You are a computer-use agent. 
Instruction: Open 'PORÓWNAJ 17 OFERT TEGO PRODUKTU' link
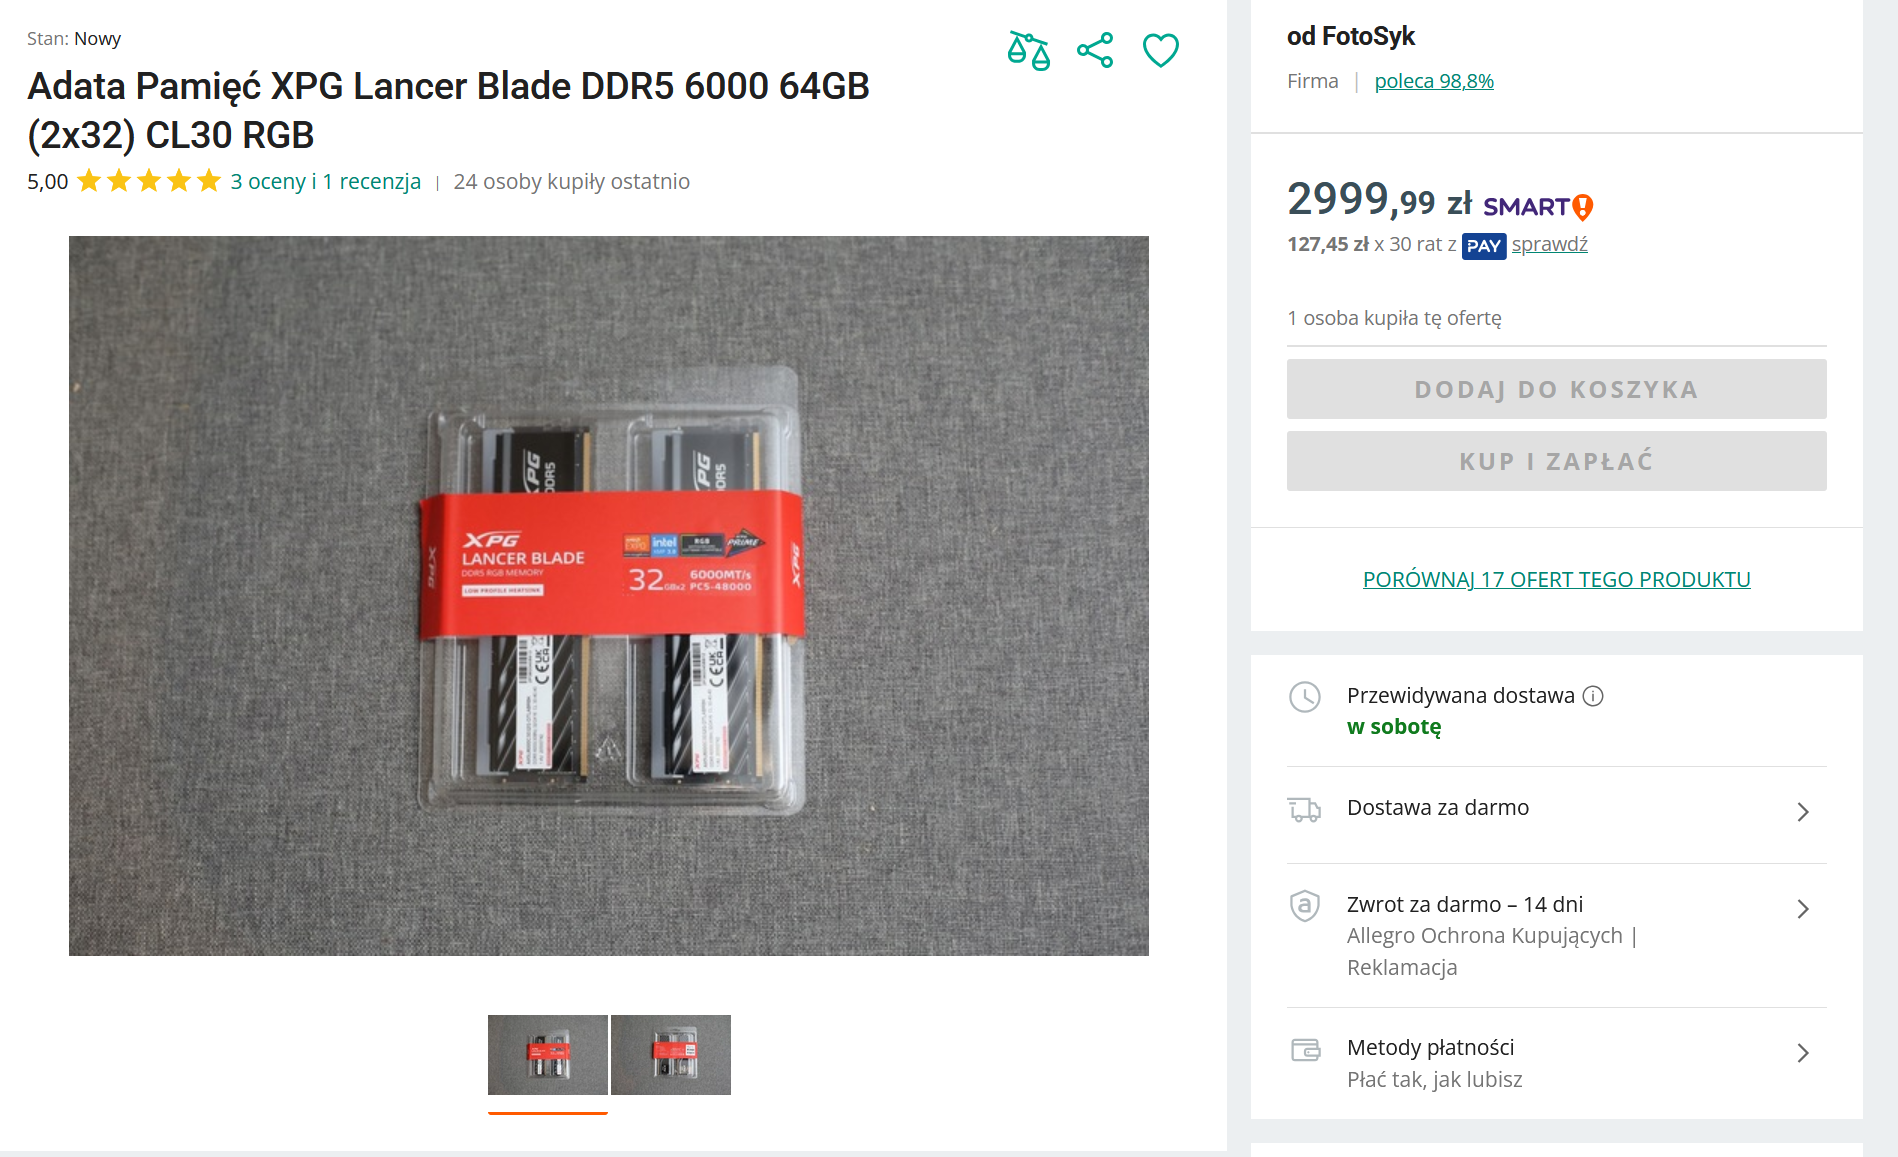[x=1556, y=580]
